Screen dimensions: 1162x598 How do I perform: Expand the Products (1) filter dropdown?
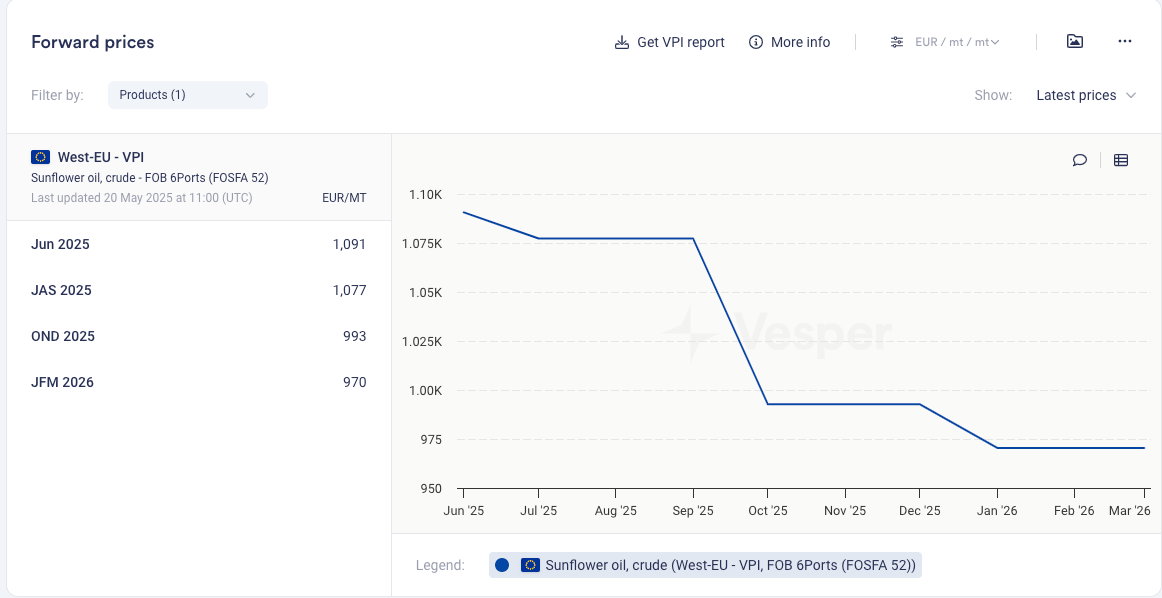click(187, 95)
